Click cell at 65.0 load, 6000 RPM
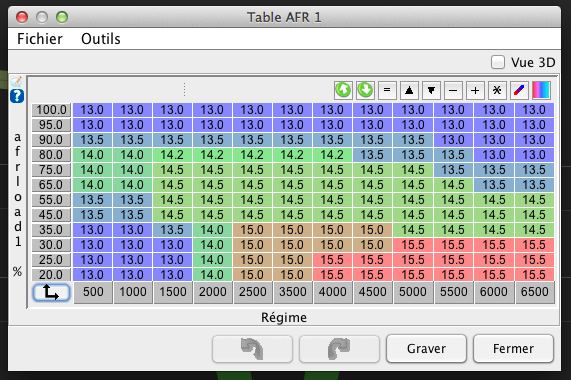This screenshot has height=380, width=571. click(494, 185)
